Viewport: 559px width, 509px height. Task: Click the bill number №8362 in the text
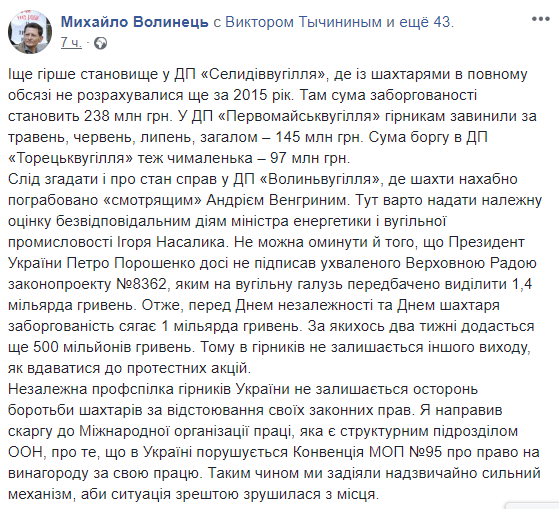(x=142, y=284)
